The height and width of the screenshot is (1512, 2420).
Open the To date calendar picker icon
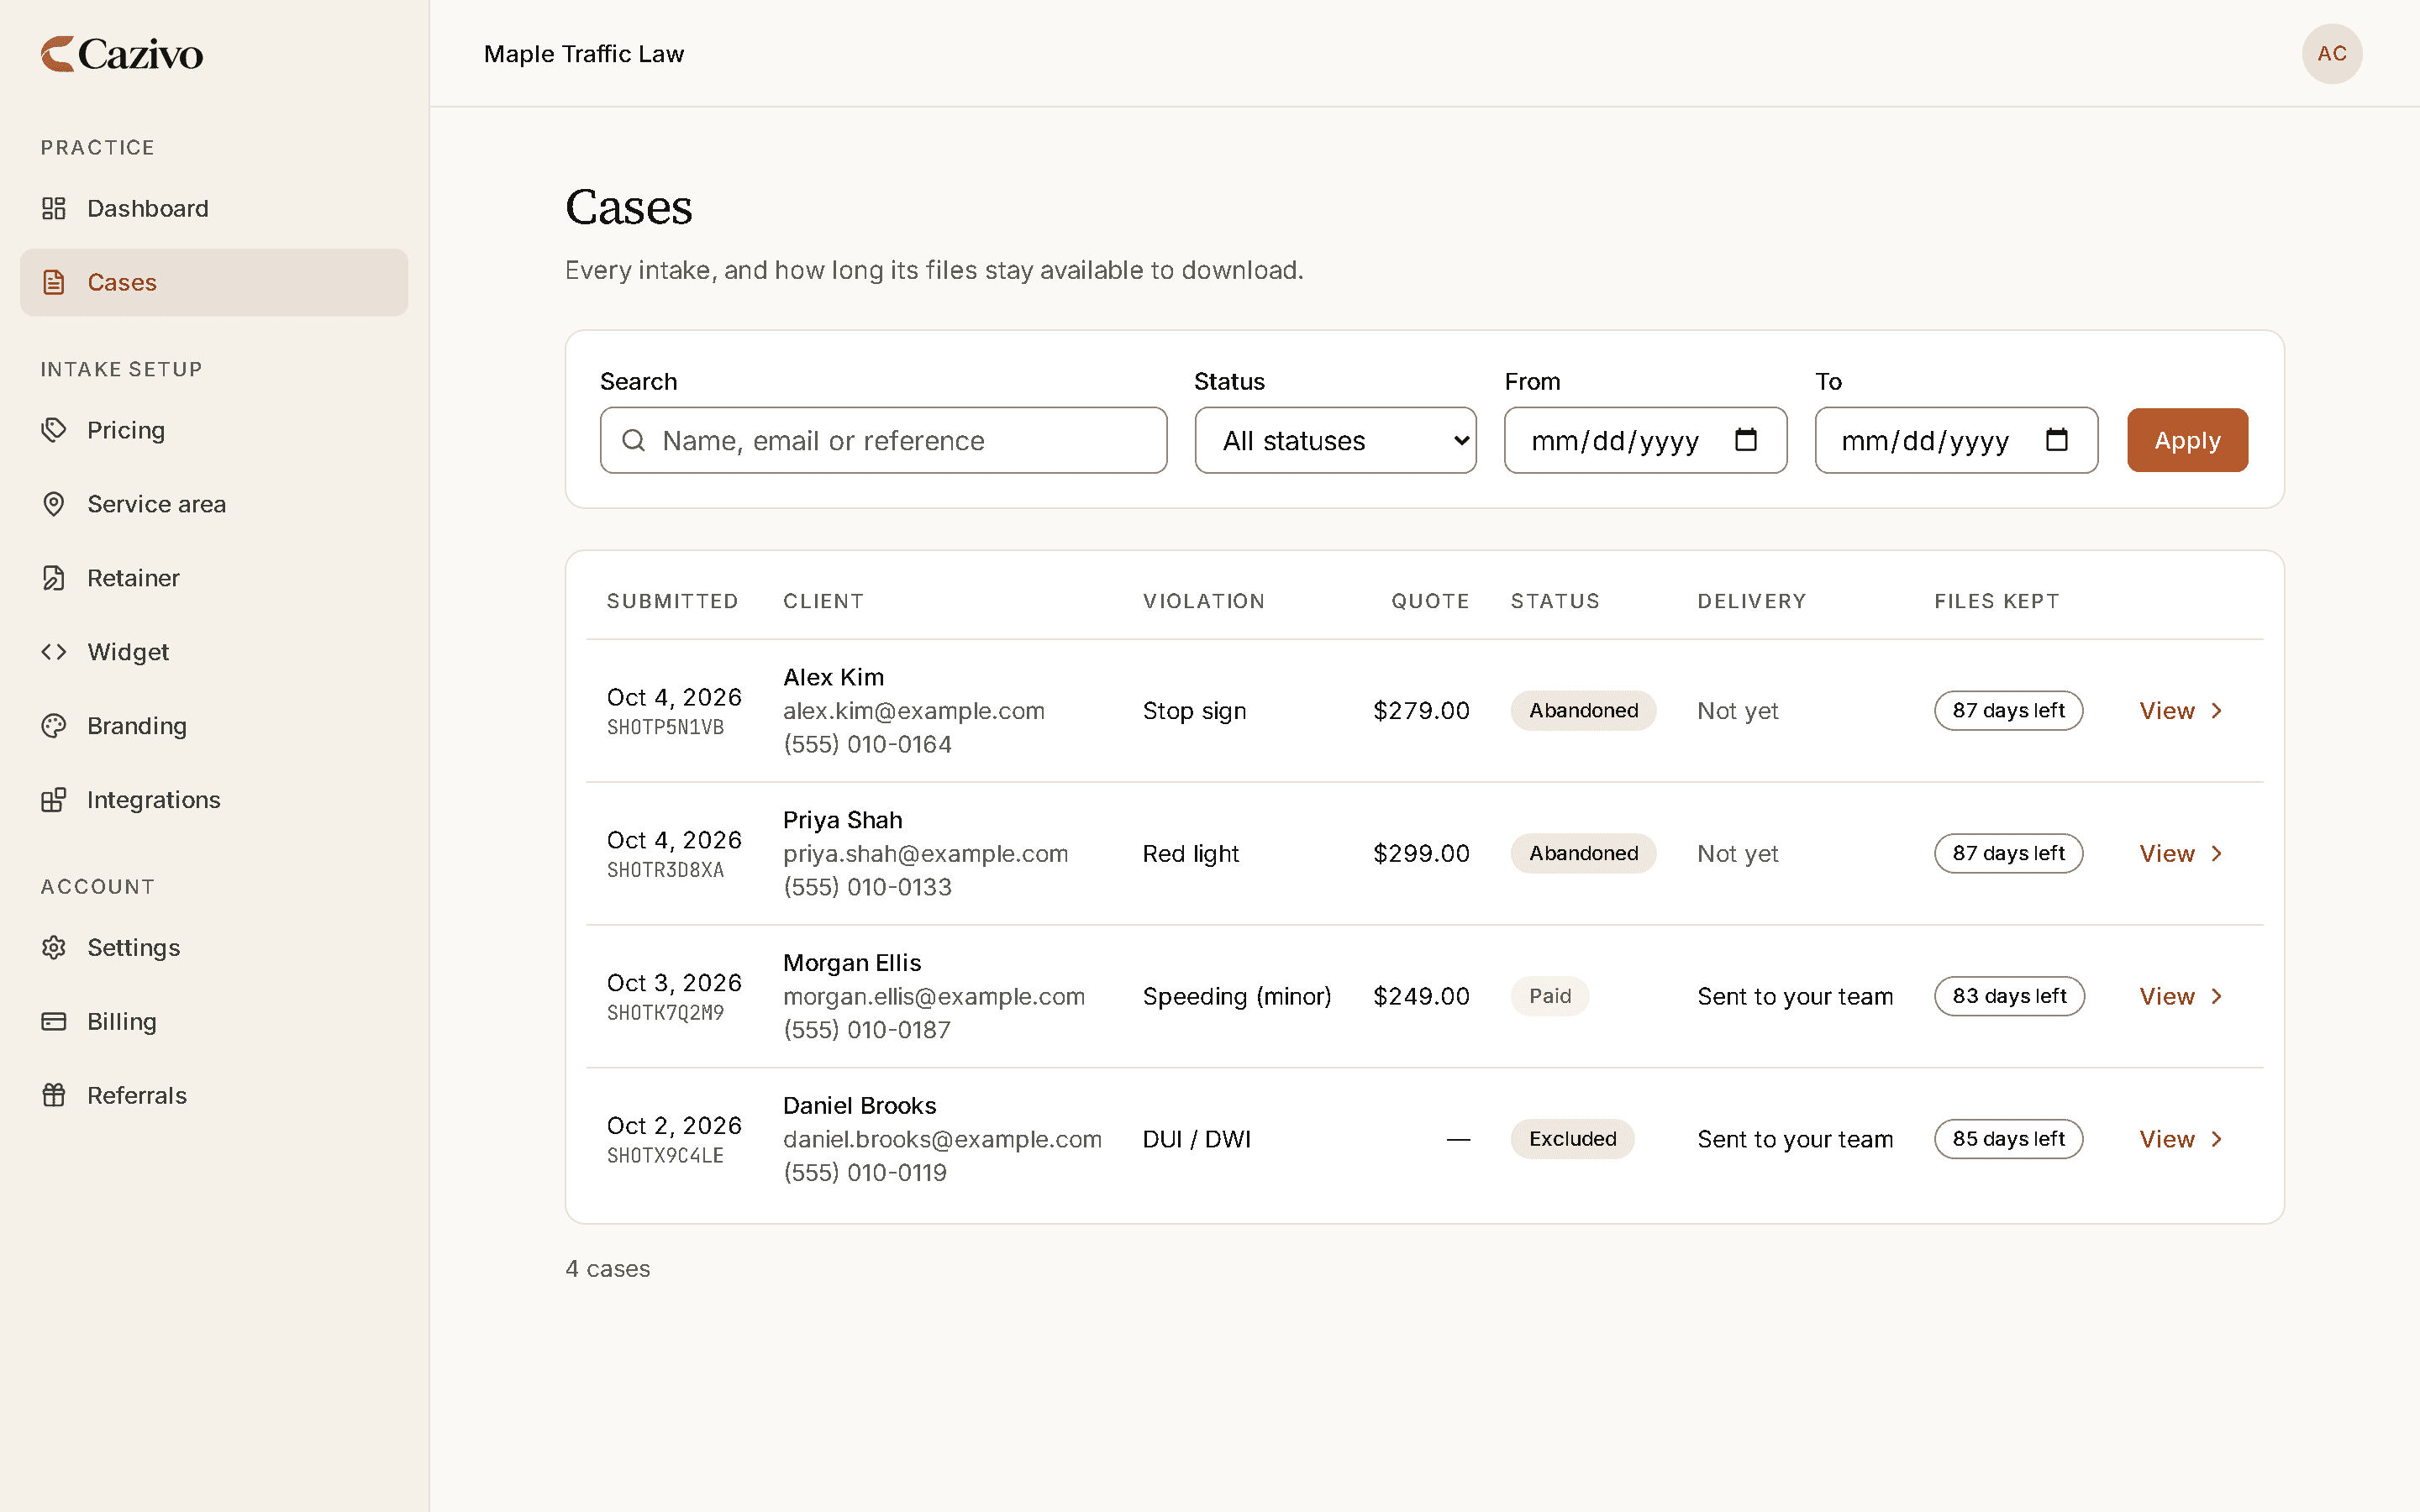pyautogui.click(x=2057, y=439)
